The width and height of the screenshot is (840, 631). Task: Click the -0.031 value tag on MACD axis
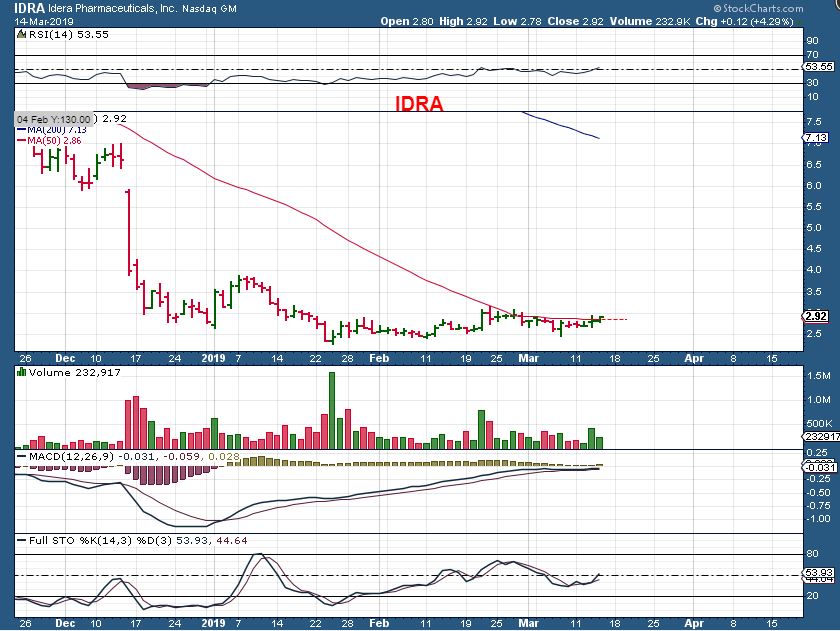[820, 468]
